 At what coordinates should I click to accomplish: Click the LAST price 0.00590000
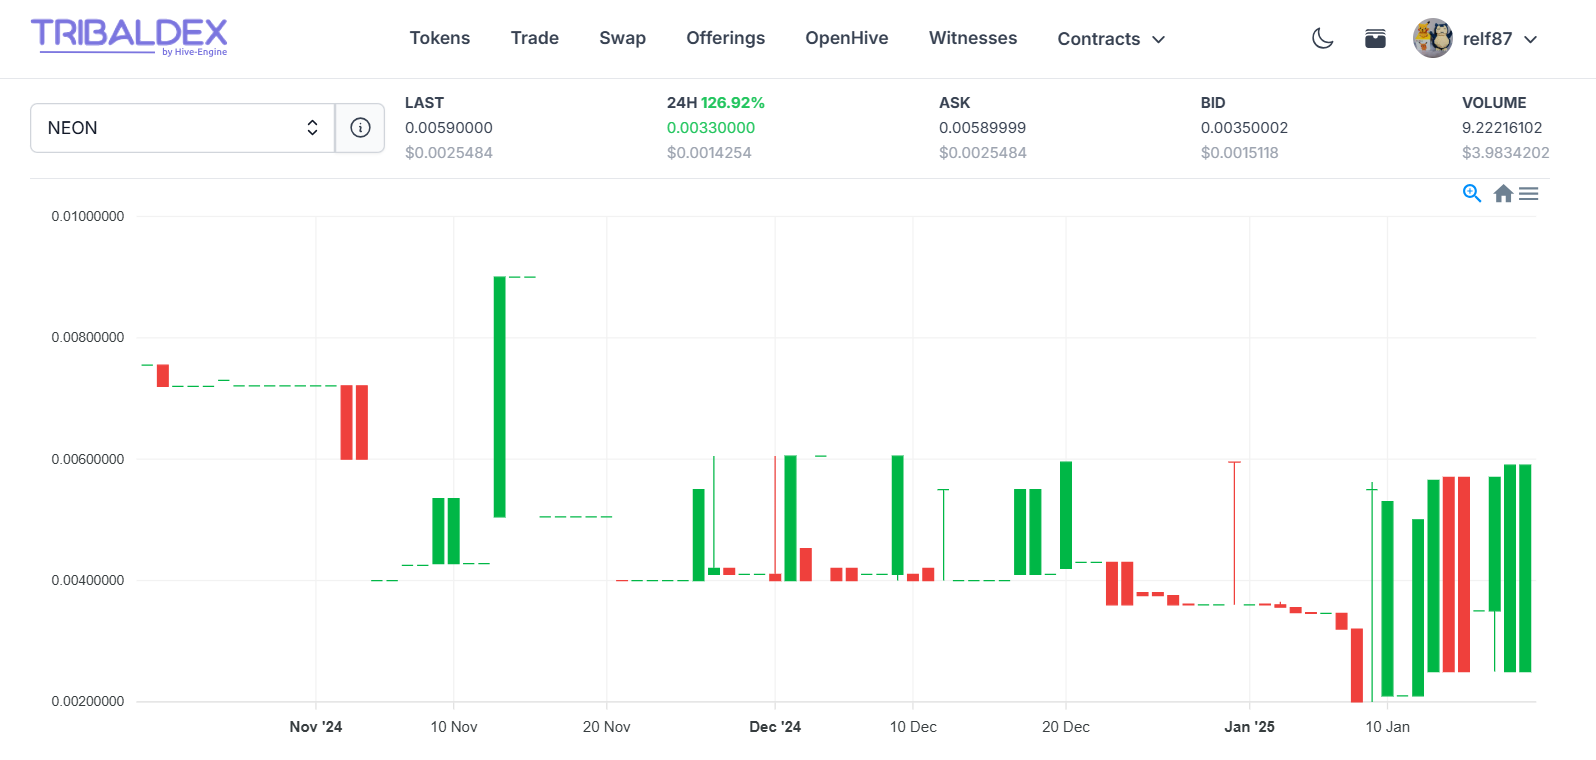click(449, 128)
